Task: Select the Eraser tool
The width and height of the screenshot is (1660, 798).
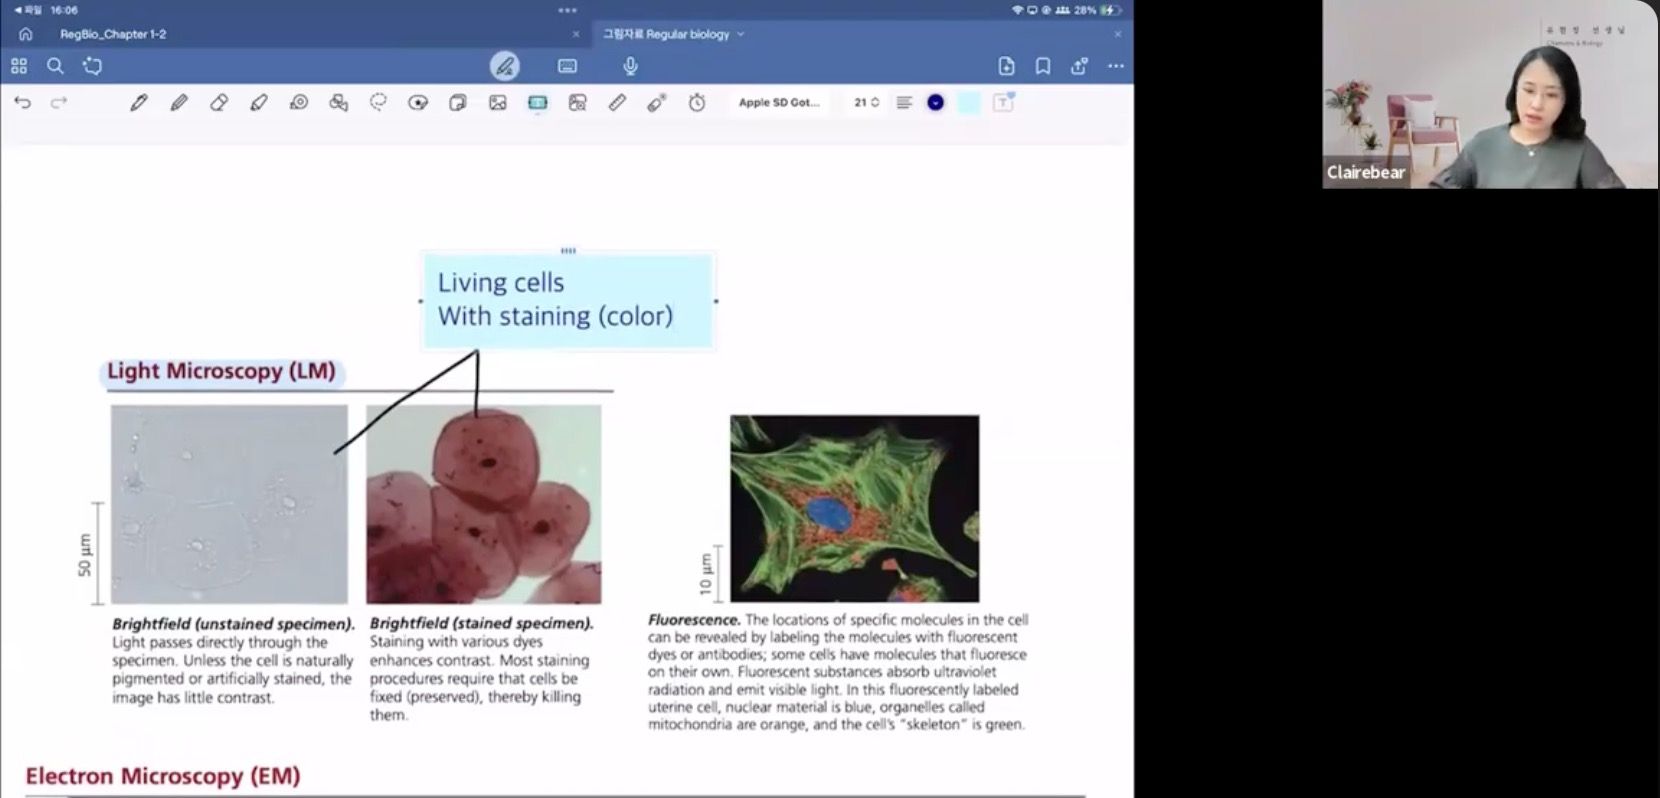Action: [219, 102]
